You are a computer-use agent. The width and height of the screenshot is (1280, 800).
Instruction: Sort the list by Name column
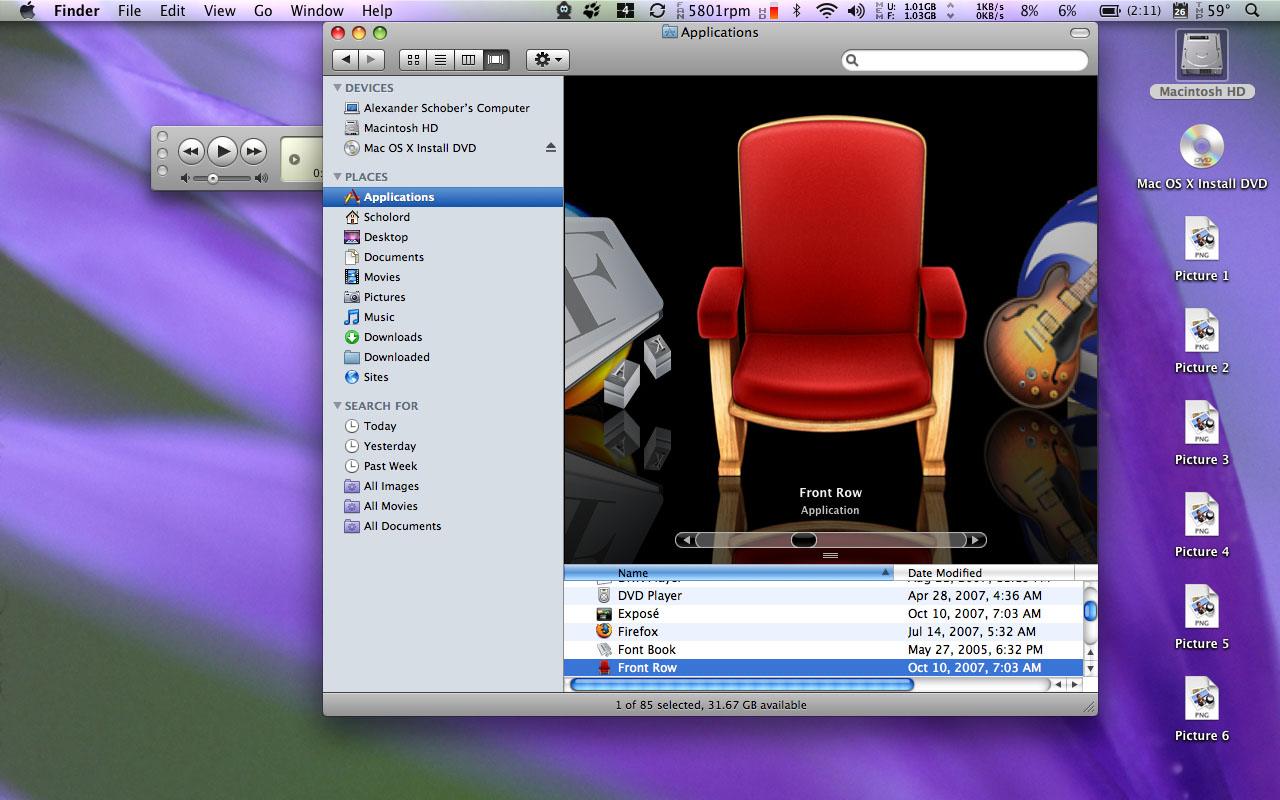click(729, 573)
